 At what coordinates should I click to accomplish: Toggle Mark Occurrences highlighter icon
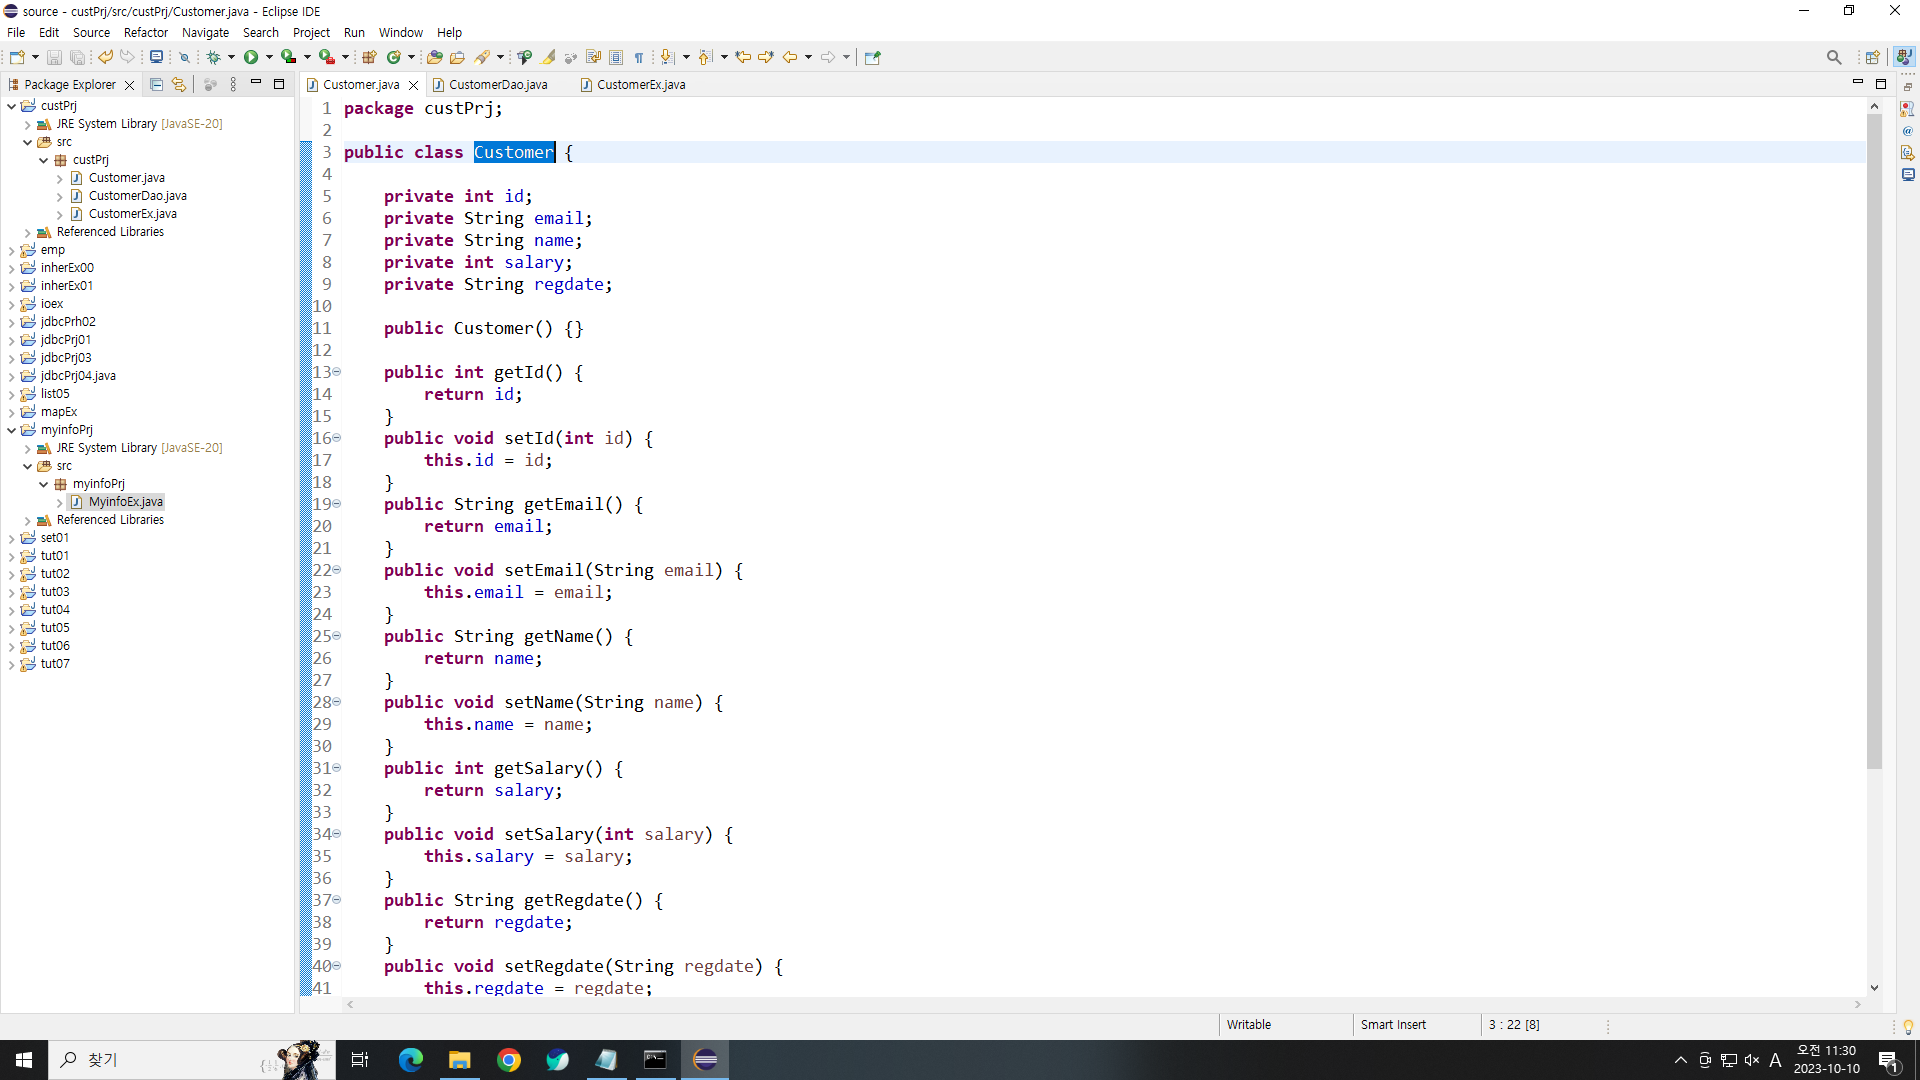[x=549, y=57]
